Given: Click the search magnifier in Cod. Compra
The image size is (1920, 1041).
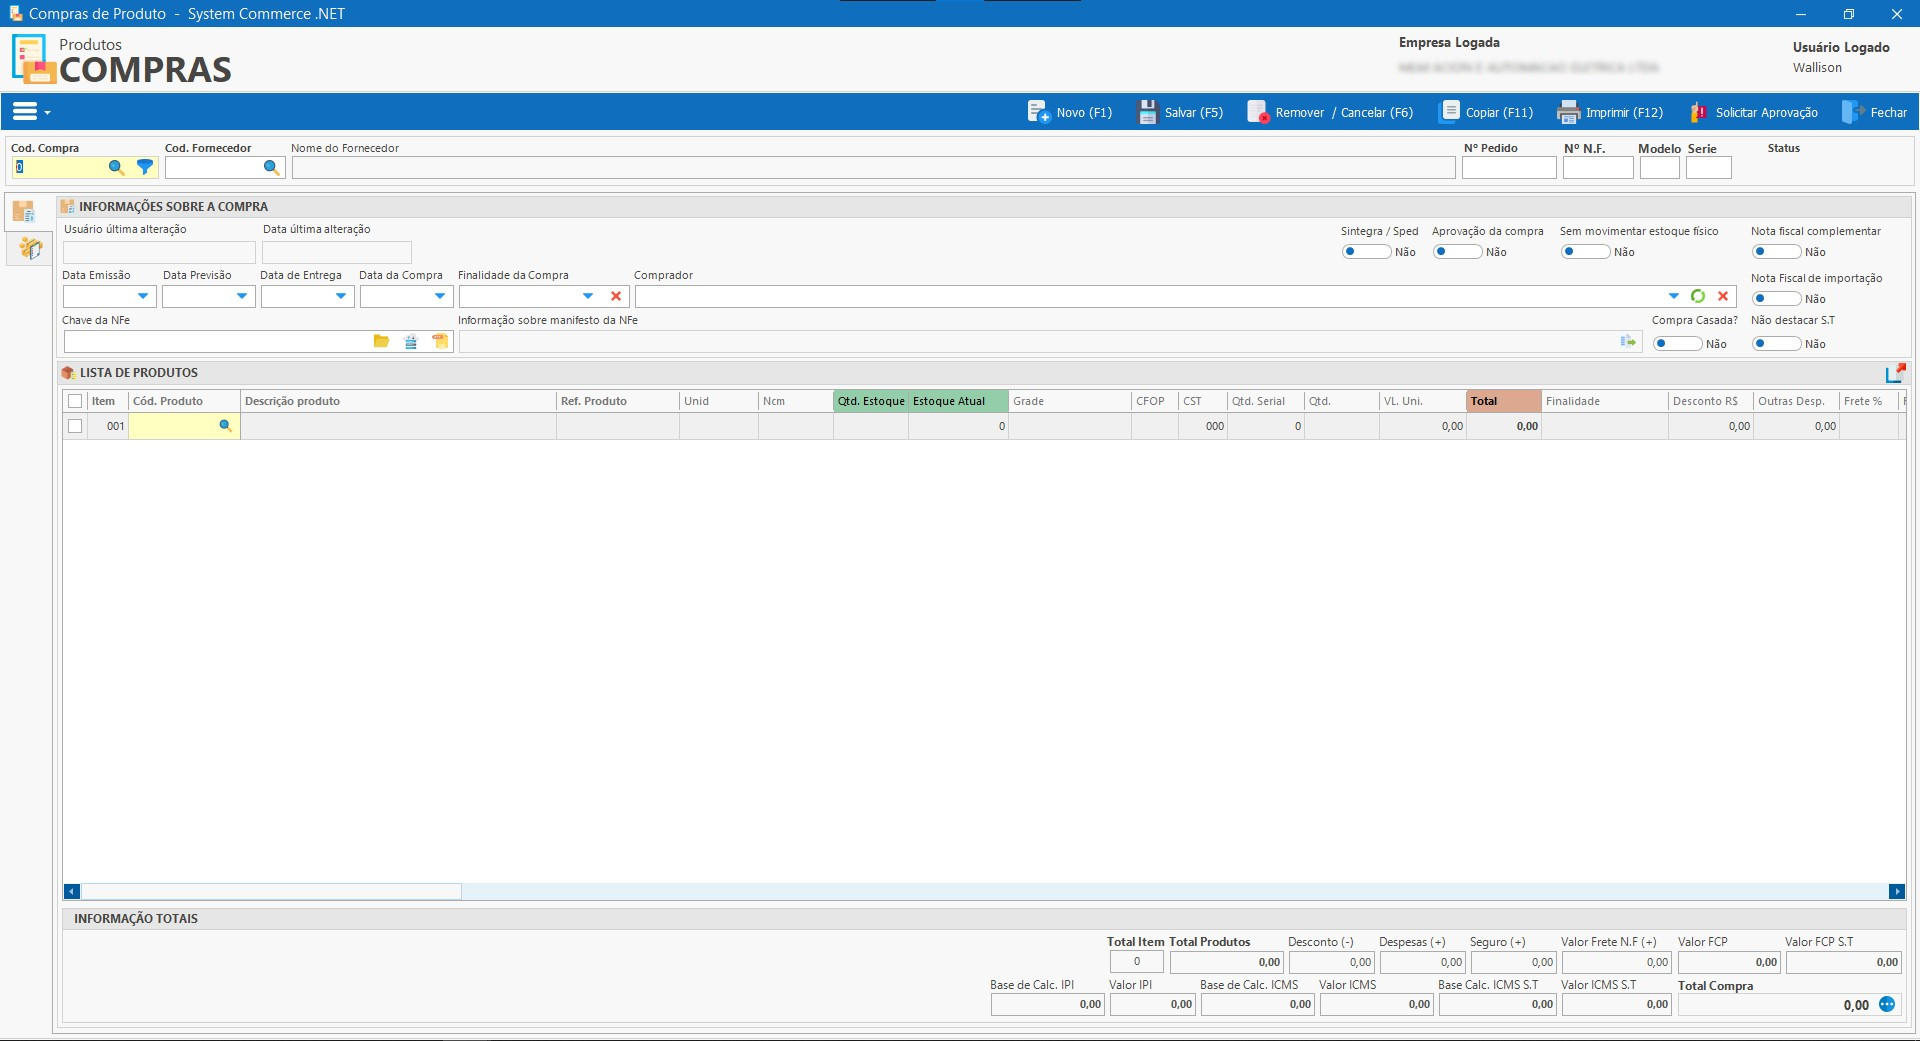Looking at the screenshot, I should [x=116, y=168].
